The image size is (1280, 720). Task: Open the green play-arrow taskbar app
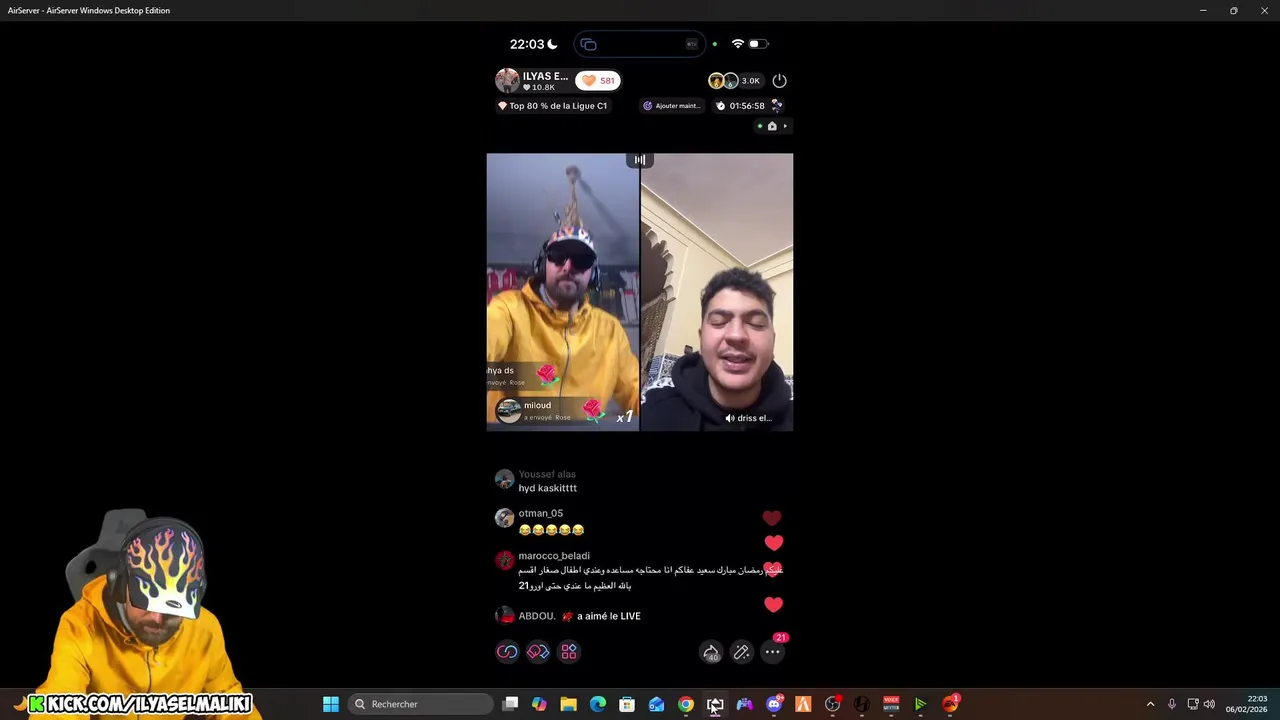920,704
